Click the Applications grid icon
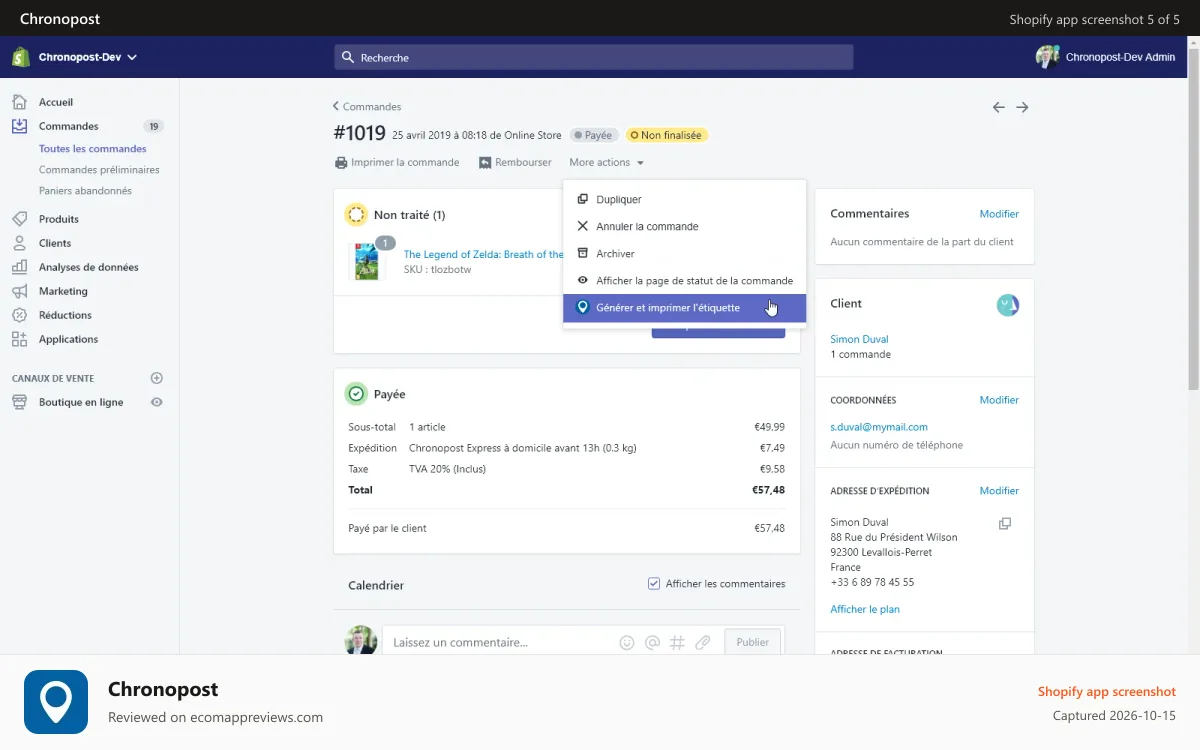 coord(19,339)
